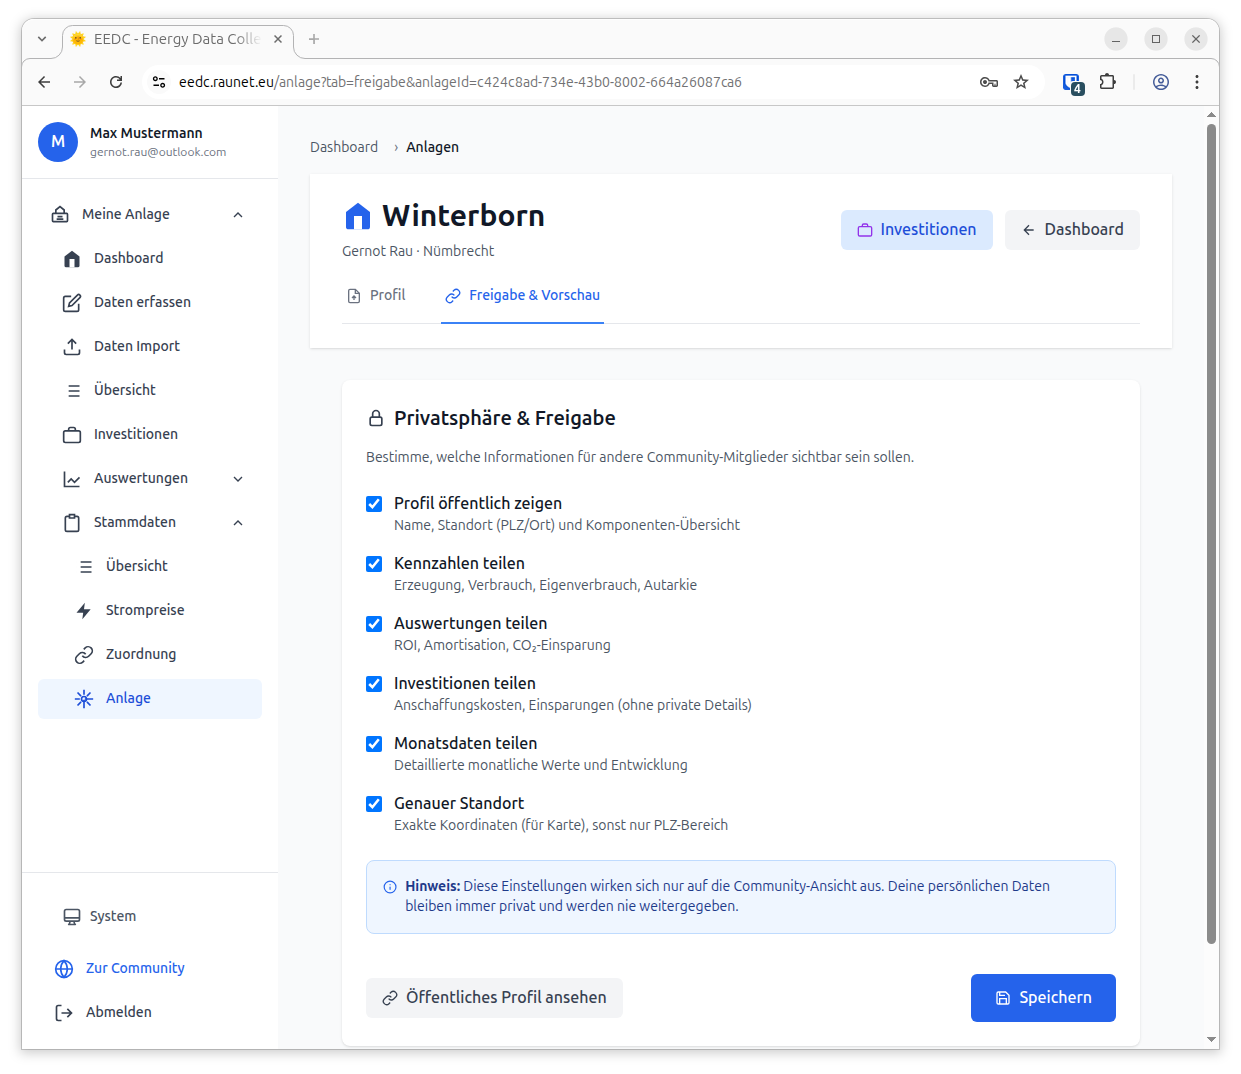
Task: Collapse the Stammdaten submenu
Action: [238, 522]
